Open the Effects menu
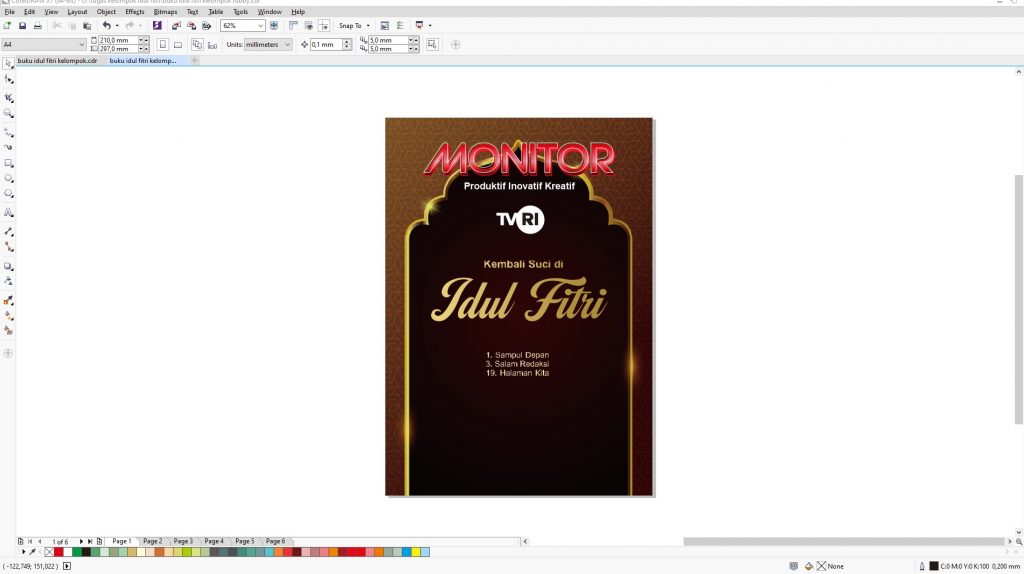This screenshot has height=574, width=1024. pos(135,12)
